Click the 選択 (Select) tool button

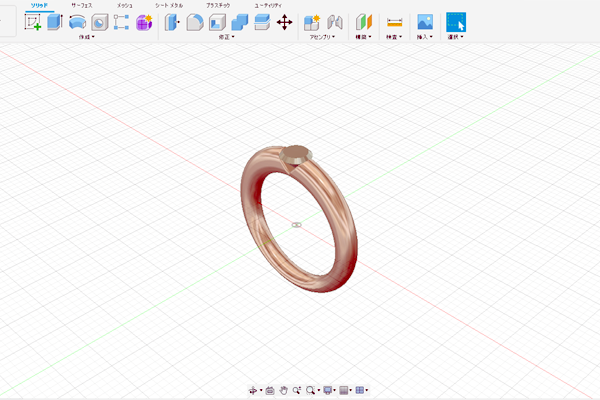456,22
